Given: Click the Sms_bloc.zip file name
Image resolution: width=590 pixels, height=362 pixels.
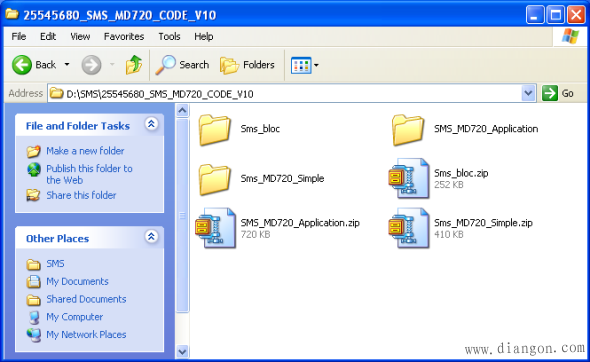Looking at the screenshot, I should pos(461,173).
